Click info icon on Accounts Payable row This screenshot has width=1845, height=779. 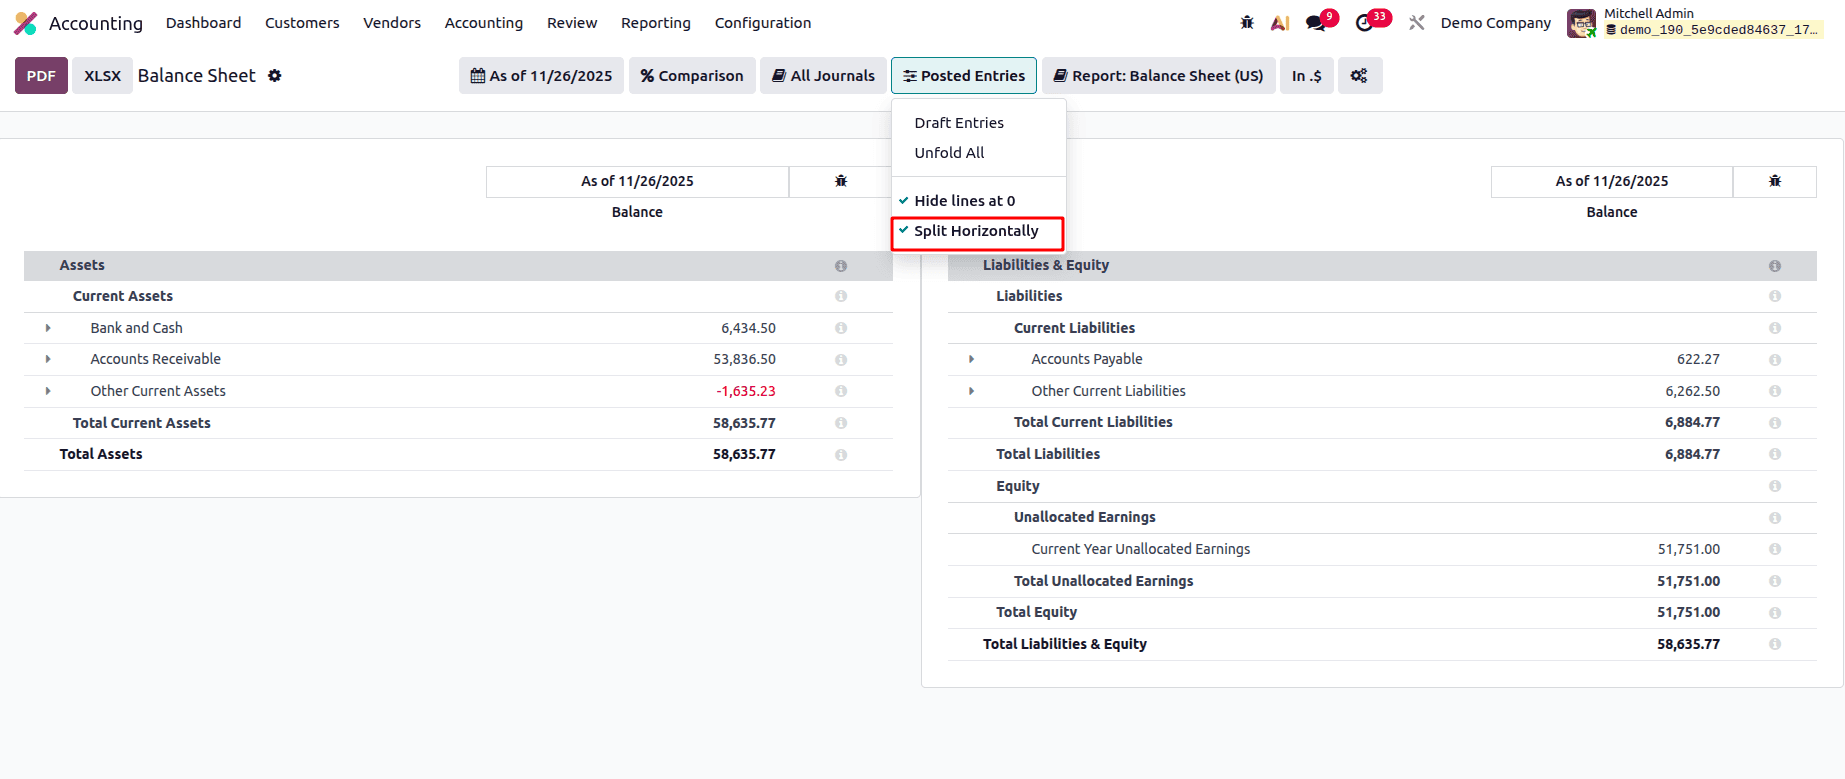click(x=1775, y=360)
